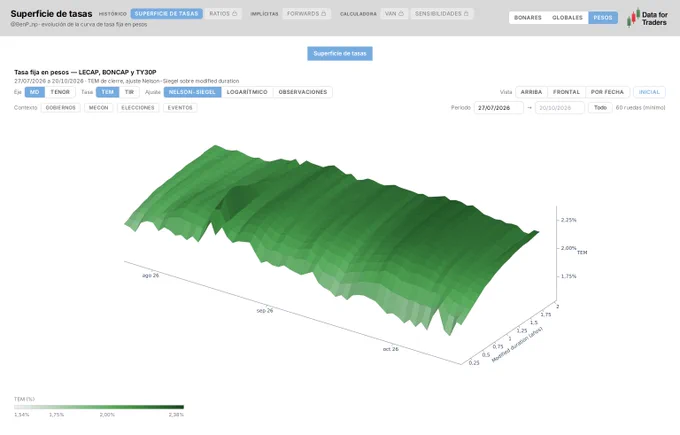Image resolution: width=680 pixels, height=435 pixels.
Task: Choose Logarítmico fit
Action: [x=247, y=92]
